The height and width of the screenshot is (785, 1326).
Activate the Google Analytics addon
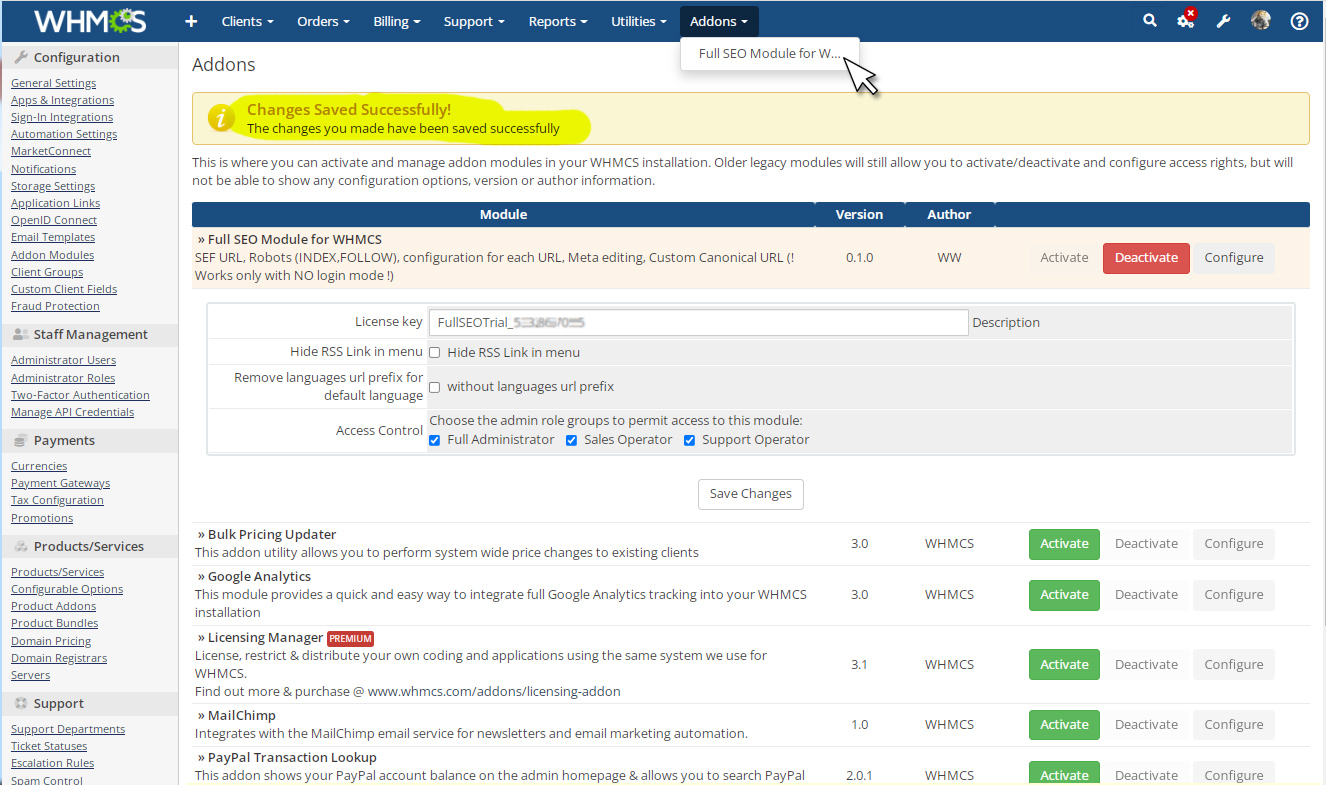[1064, 595]
